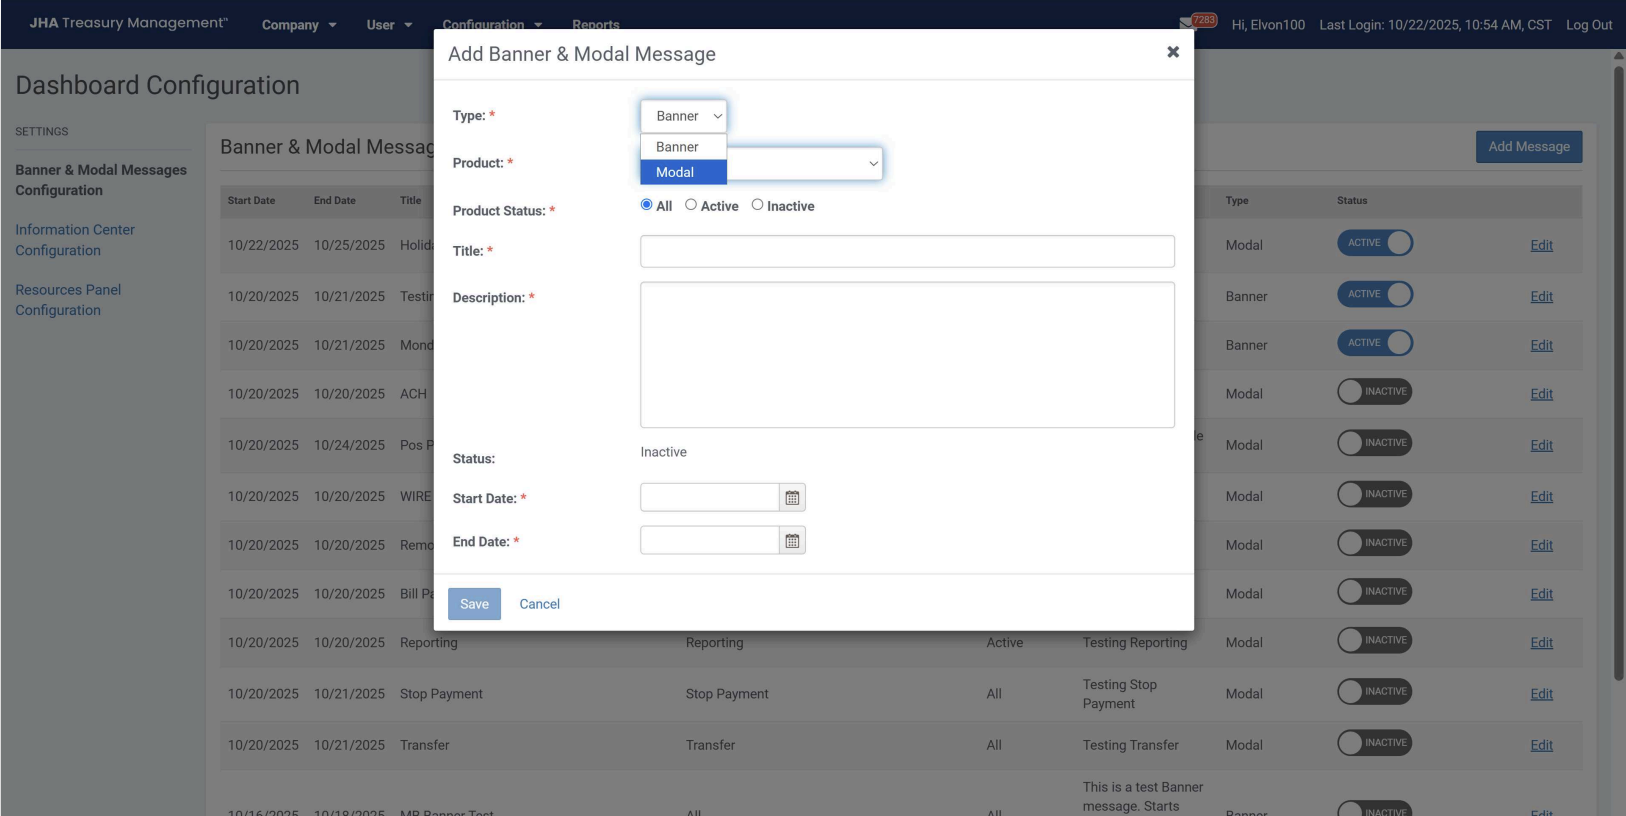This screenshot has width=1626, height=816.
Task: Close the Add Banner & Modal Message dialog
Action: pyautogui.click(x=1173, y=52)
